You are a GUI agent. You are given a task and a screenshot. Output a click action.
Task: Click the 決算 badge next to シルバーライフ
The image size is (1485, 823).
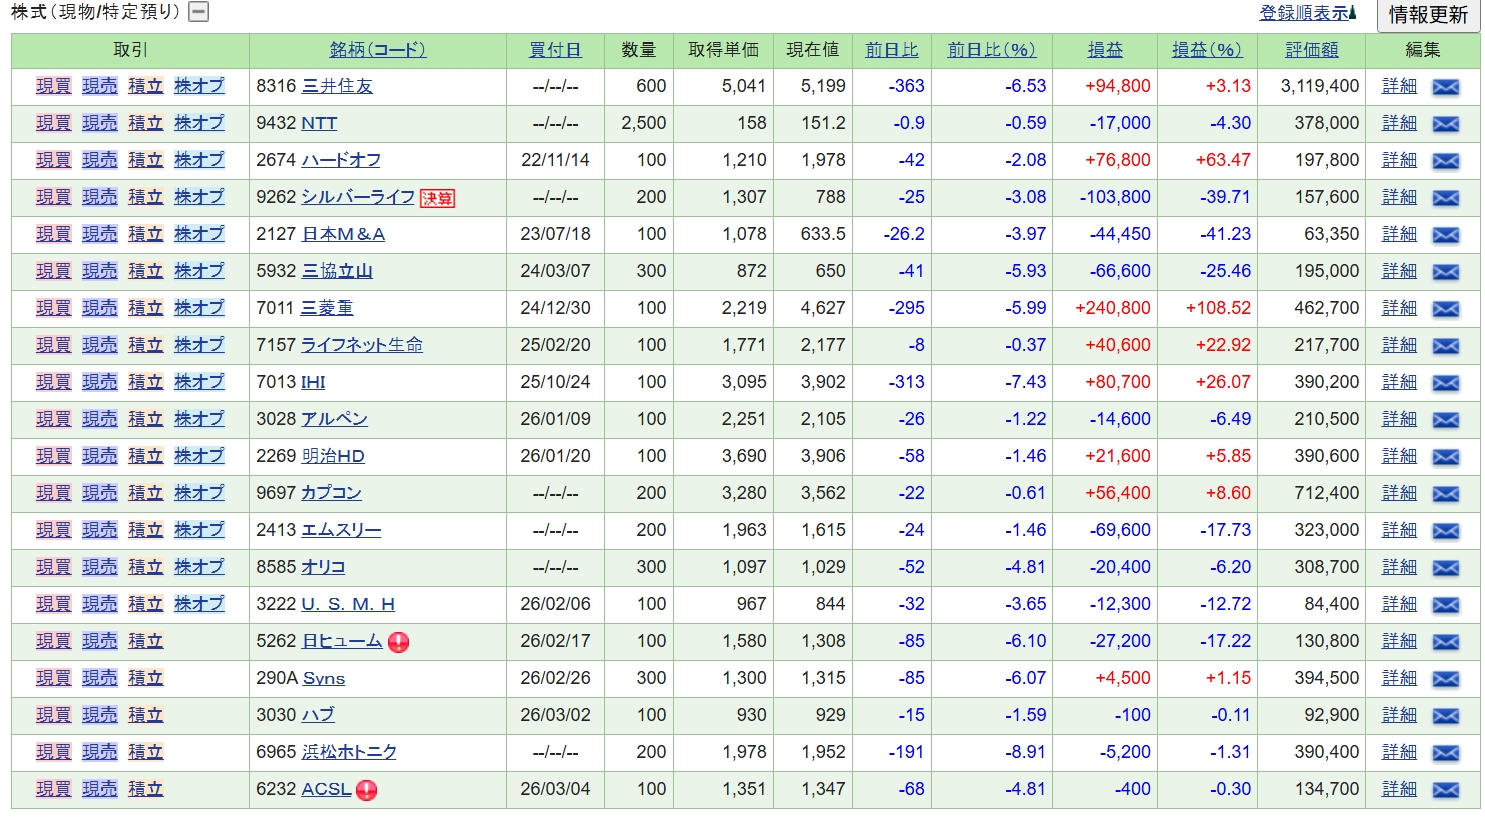point(437,198)
